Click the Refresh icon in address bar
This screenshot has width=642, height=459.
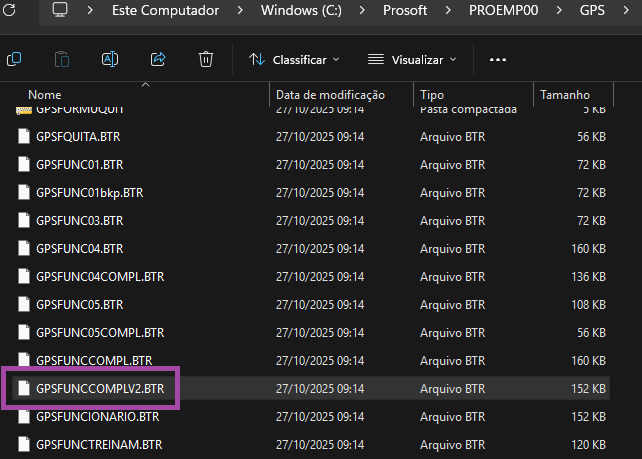(8, 10)
